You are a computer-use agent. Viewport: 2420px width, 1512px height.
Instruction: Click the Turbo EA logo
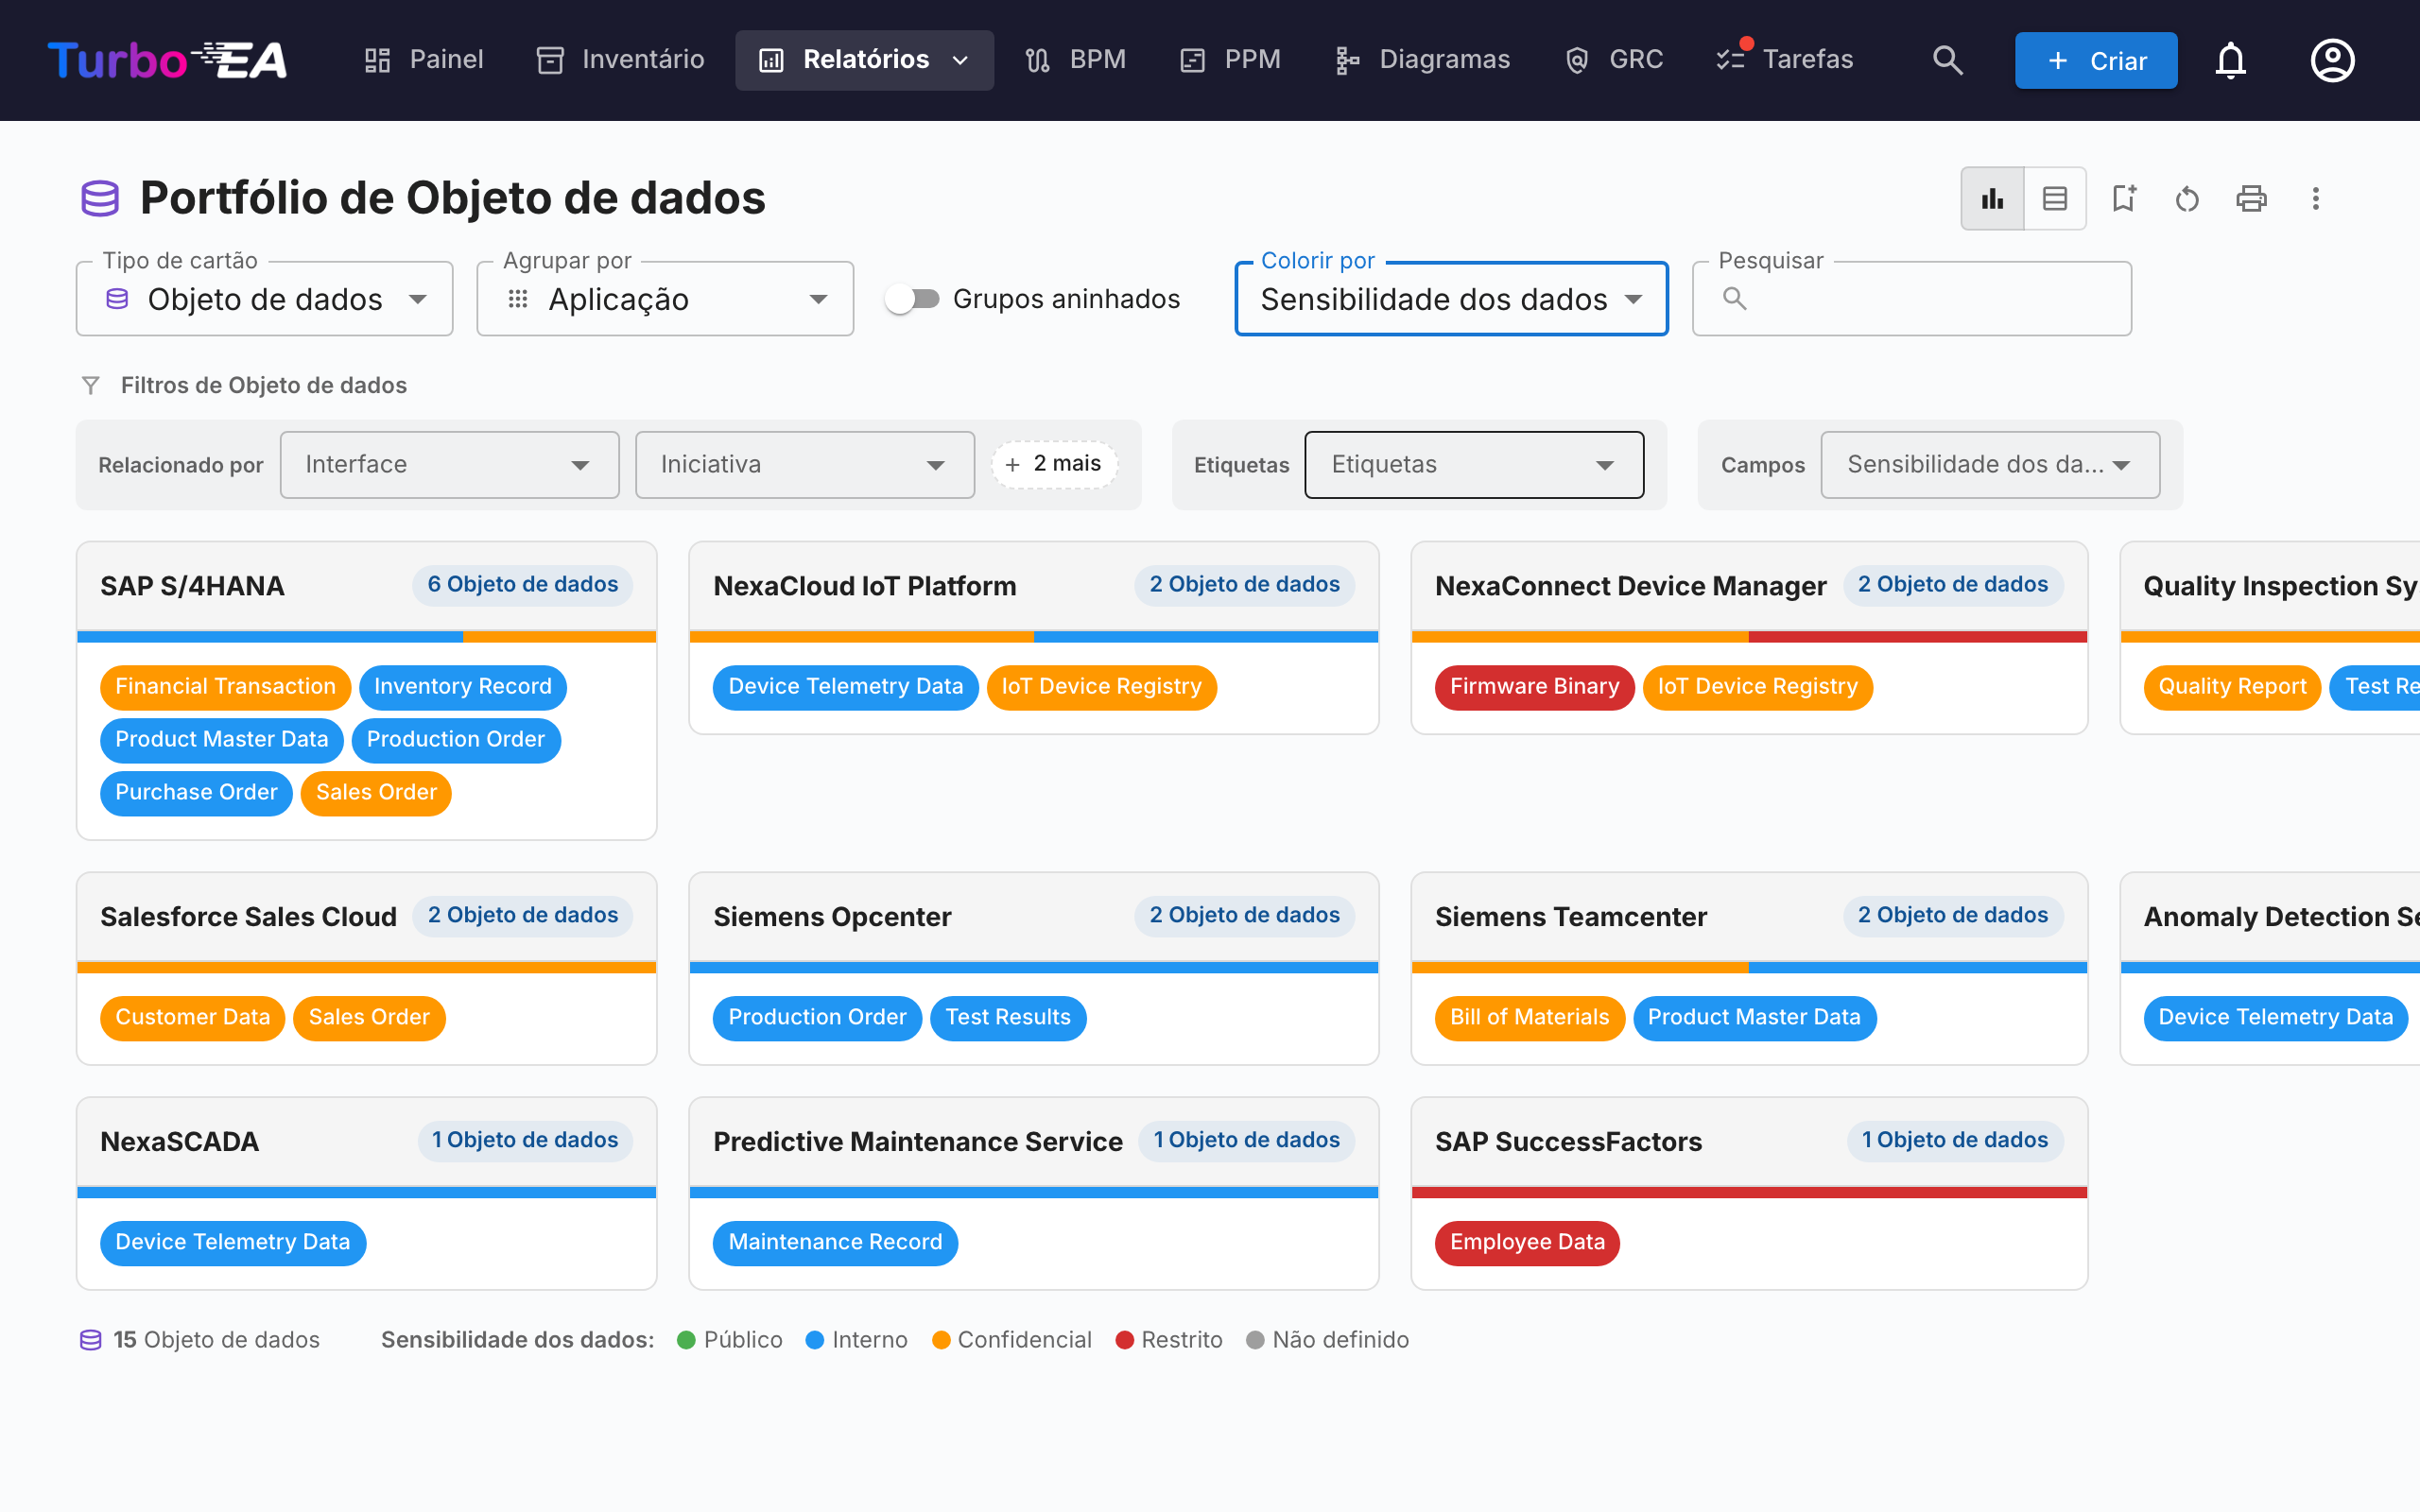tap(167, 60)
